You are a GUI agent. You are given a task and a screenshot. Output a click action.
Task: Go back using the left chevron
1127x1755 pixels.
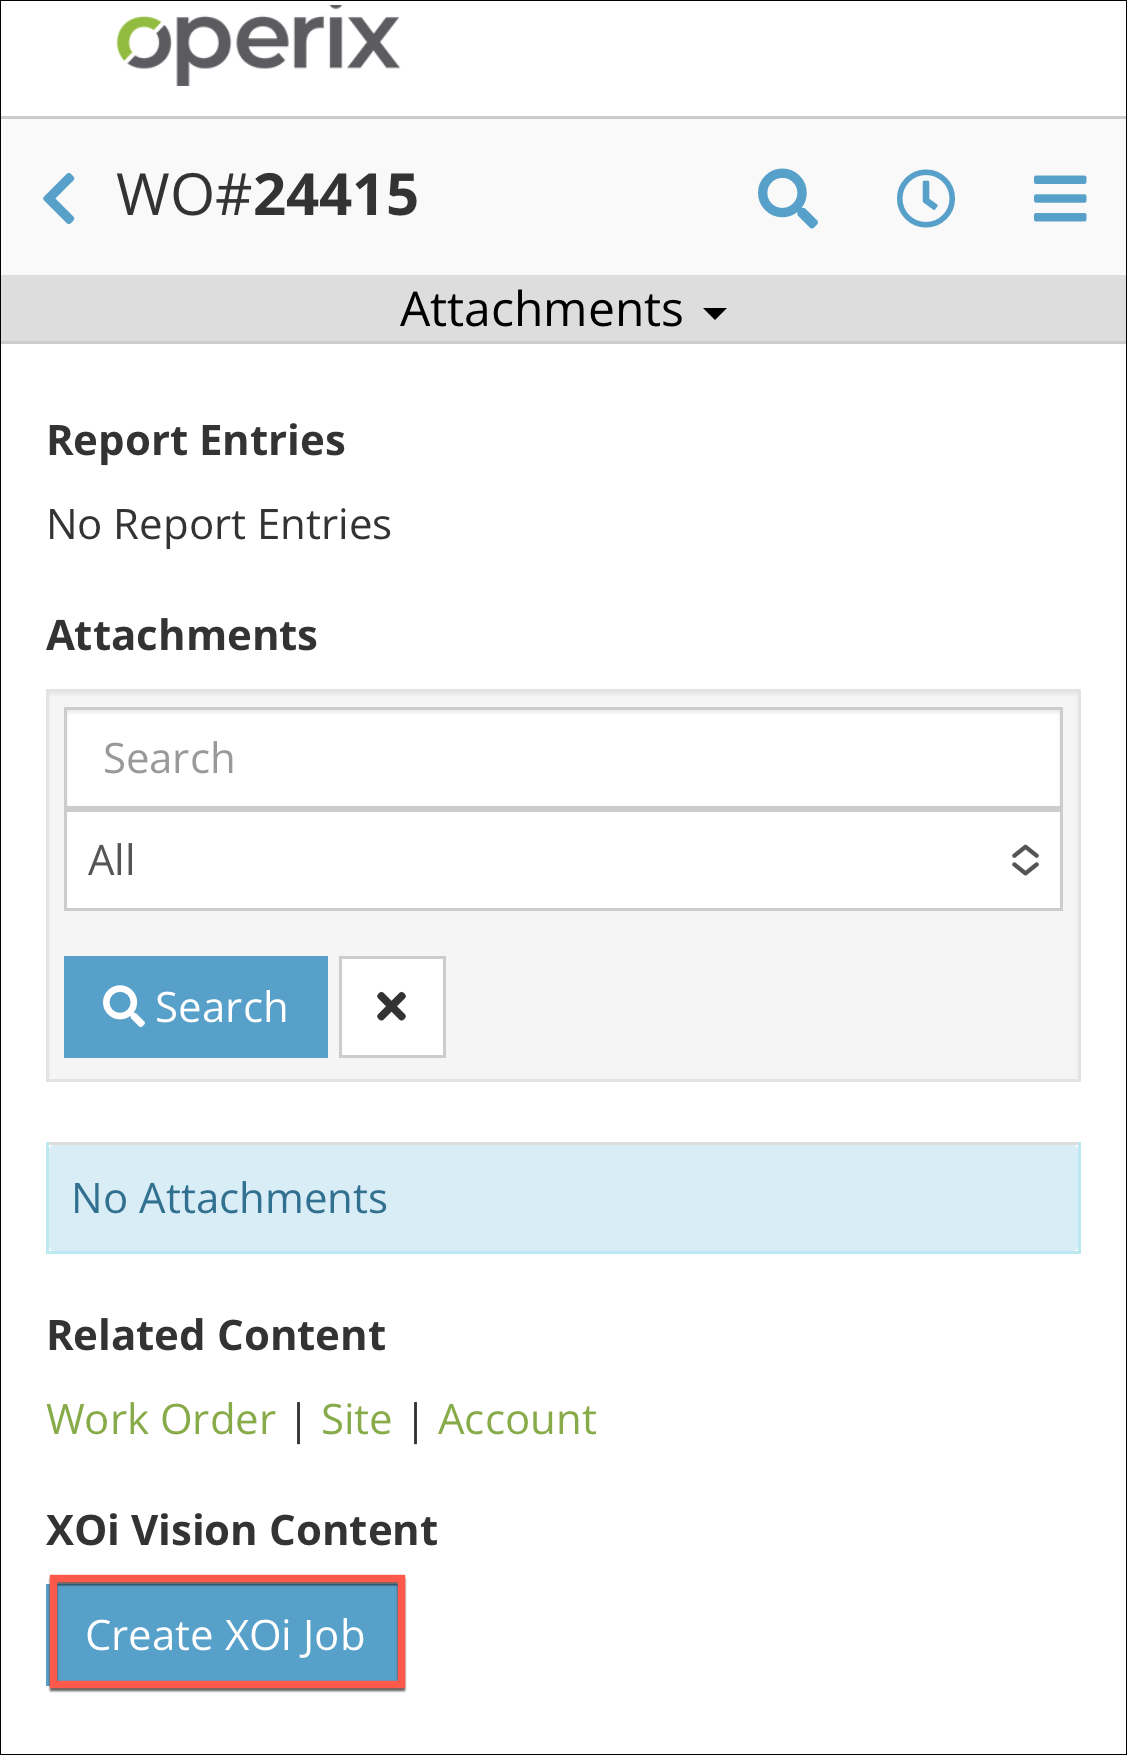coord(60,198)
